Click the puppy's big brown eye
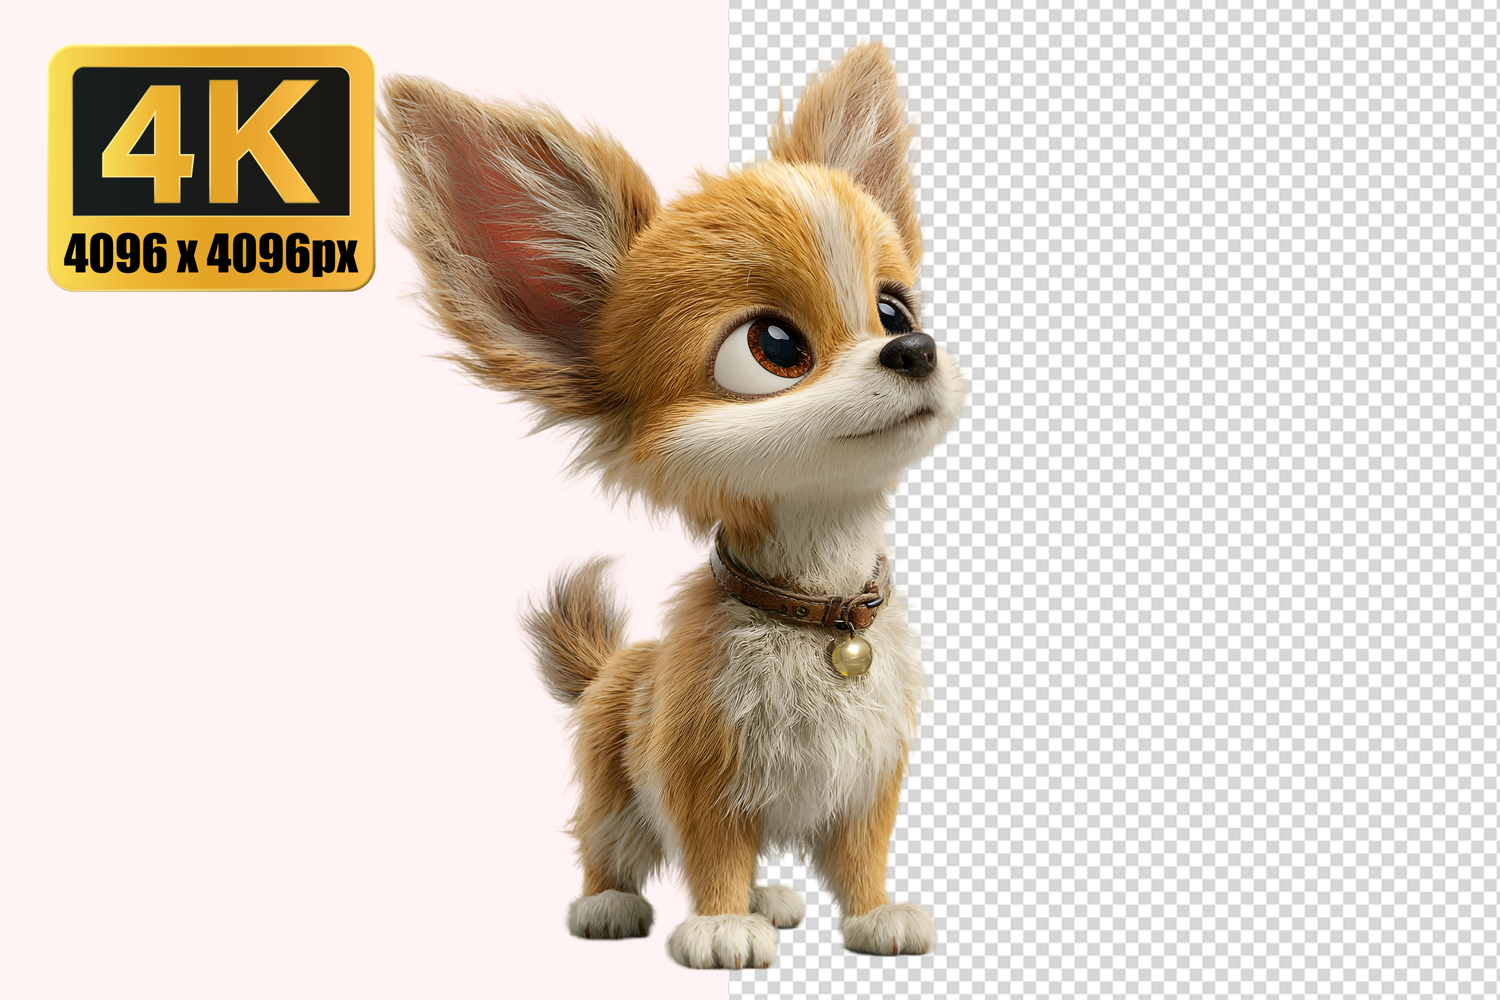This screenshot has width=1500, height=1000. (x=774, y=351)
